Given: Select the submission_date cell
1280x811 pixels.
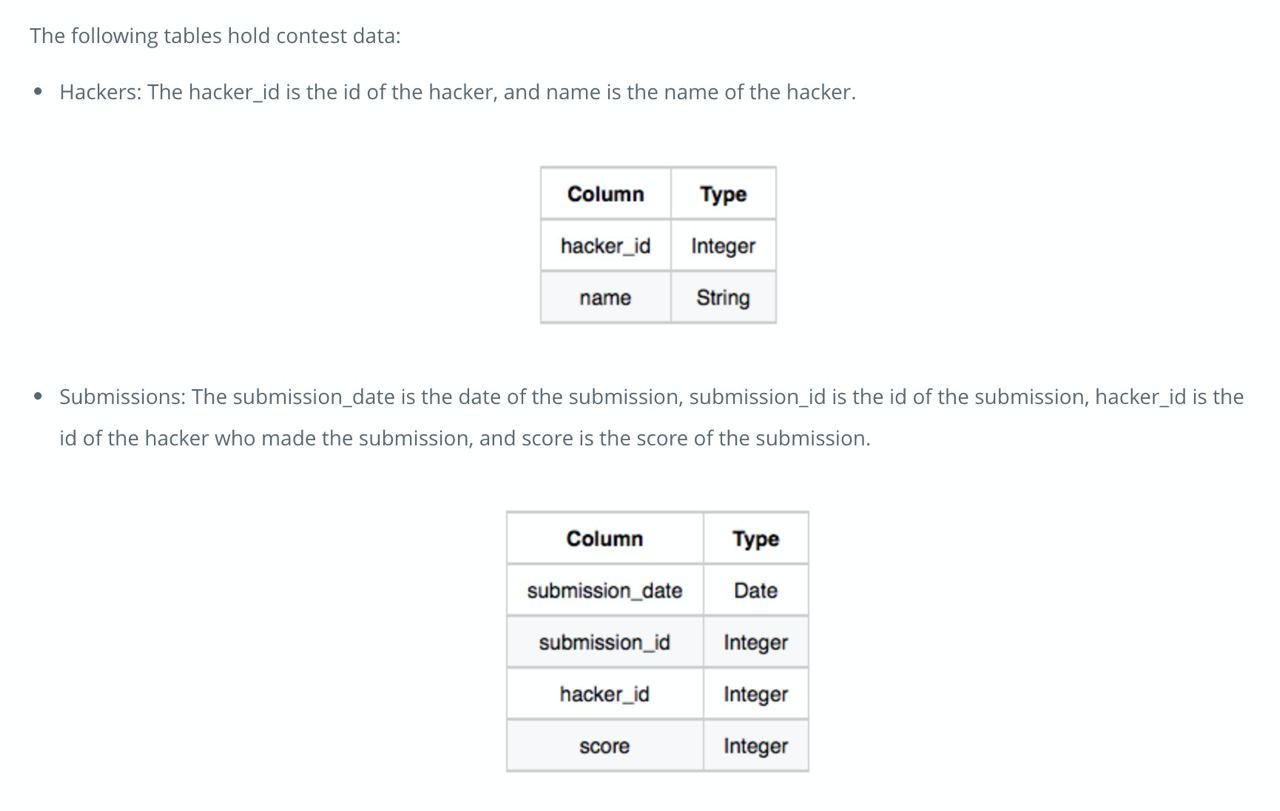Looking at the screenshot, I should point(605,591).
